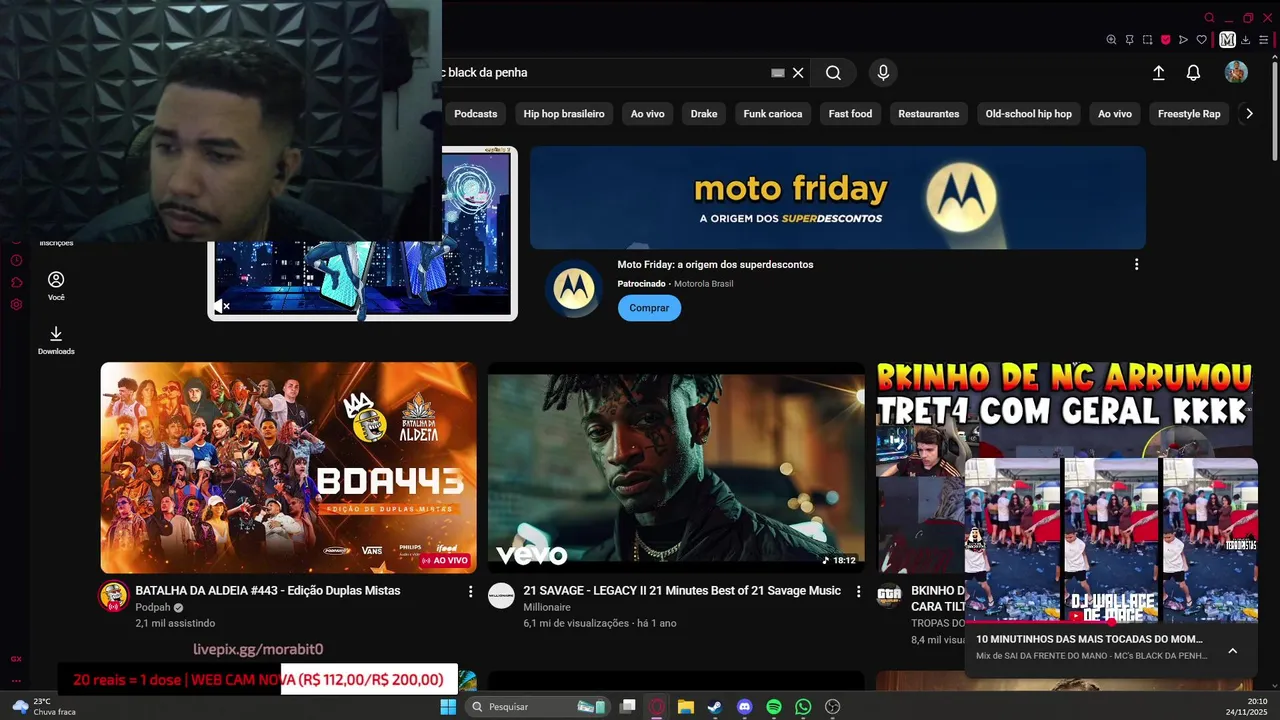The image size is (1280, 720).
Task: Unmute the preview video with speaker icon
Action: click(222, 306)
